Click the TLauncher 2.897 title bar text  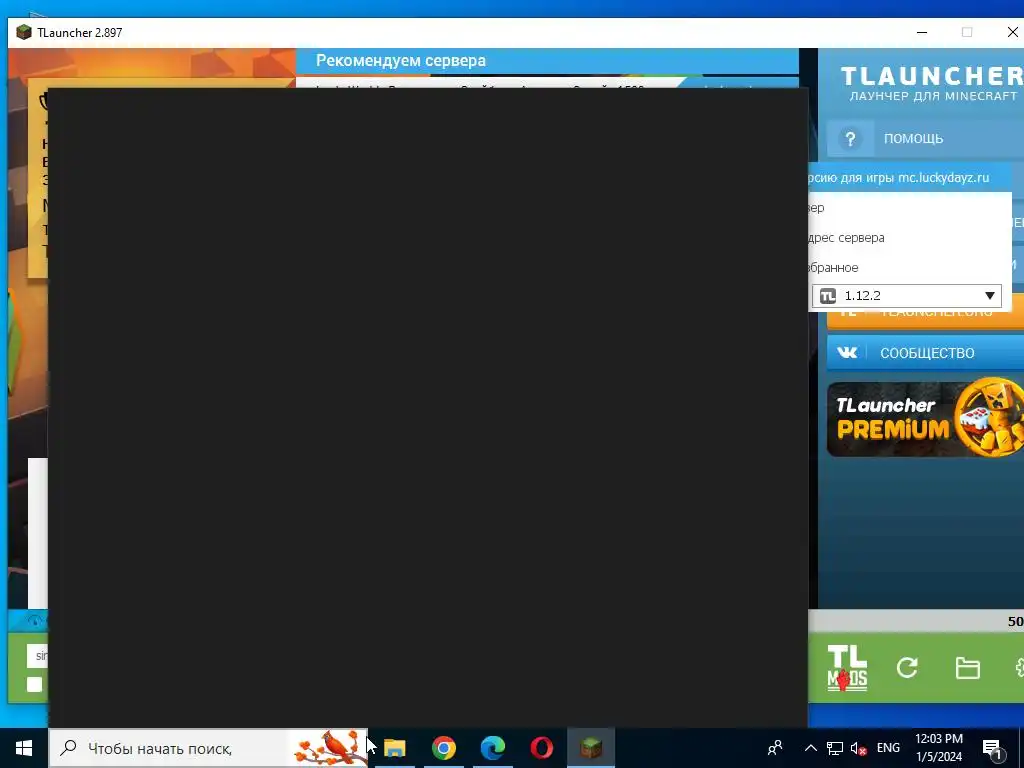80,33
